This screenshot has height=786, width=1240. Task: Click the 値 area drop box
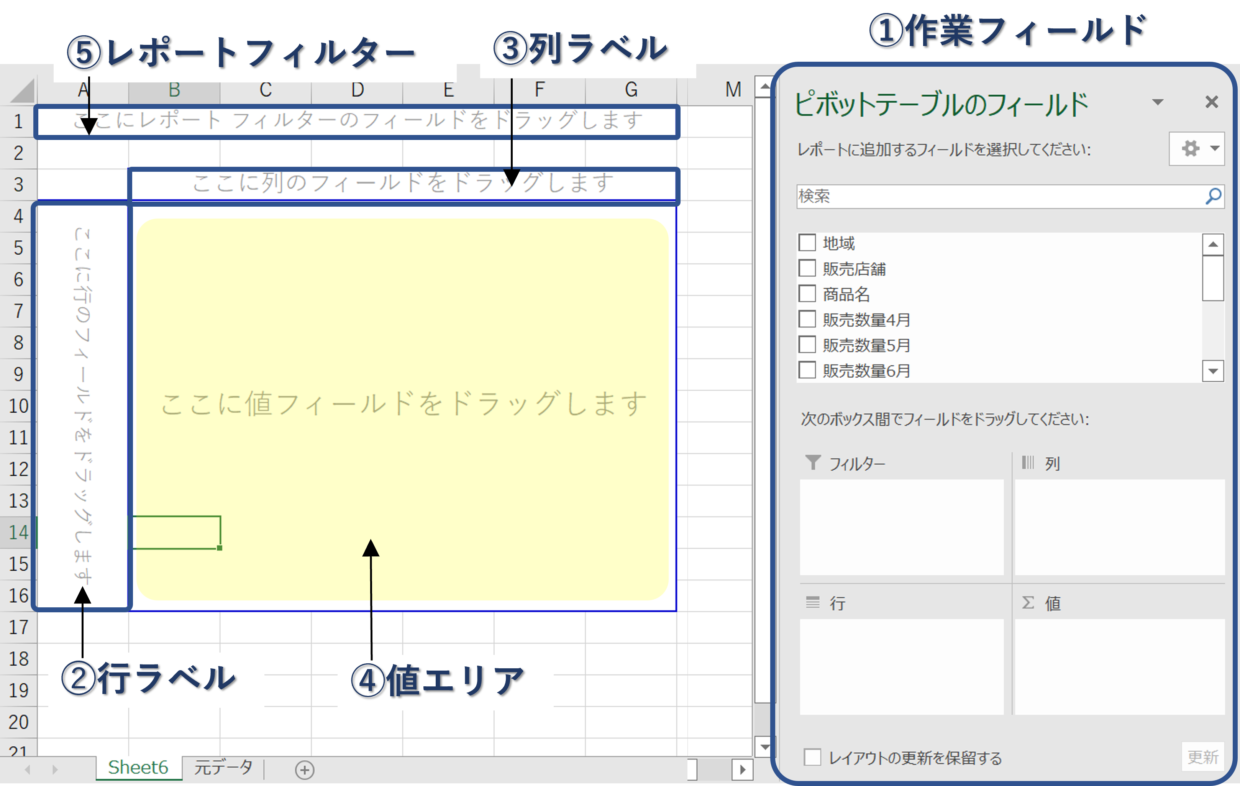[1119, 666]
